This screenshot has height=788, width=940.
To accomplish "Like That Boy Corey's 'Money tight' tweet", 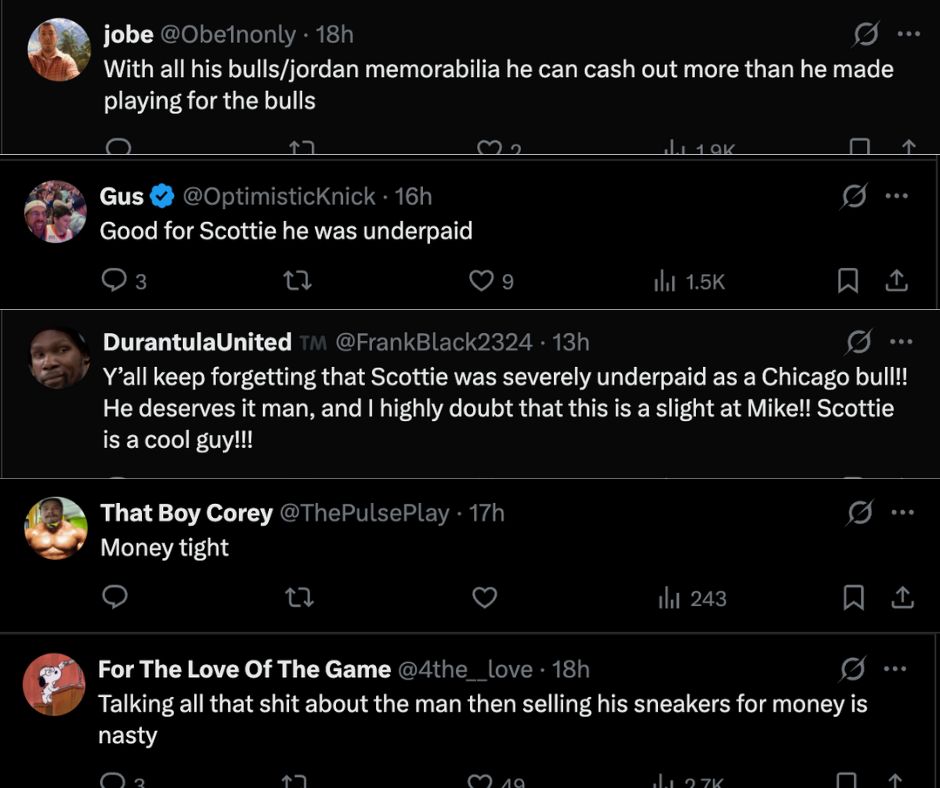I will 484,597.
